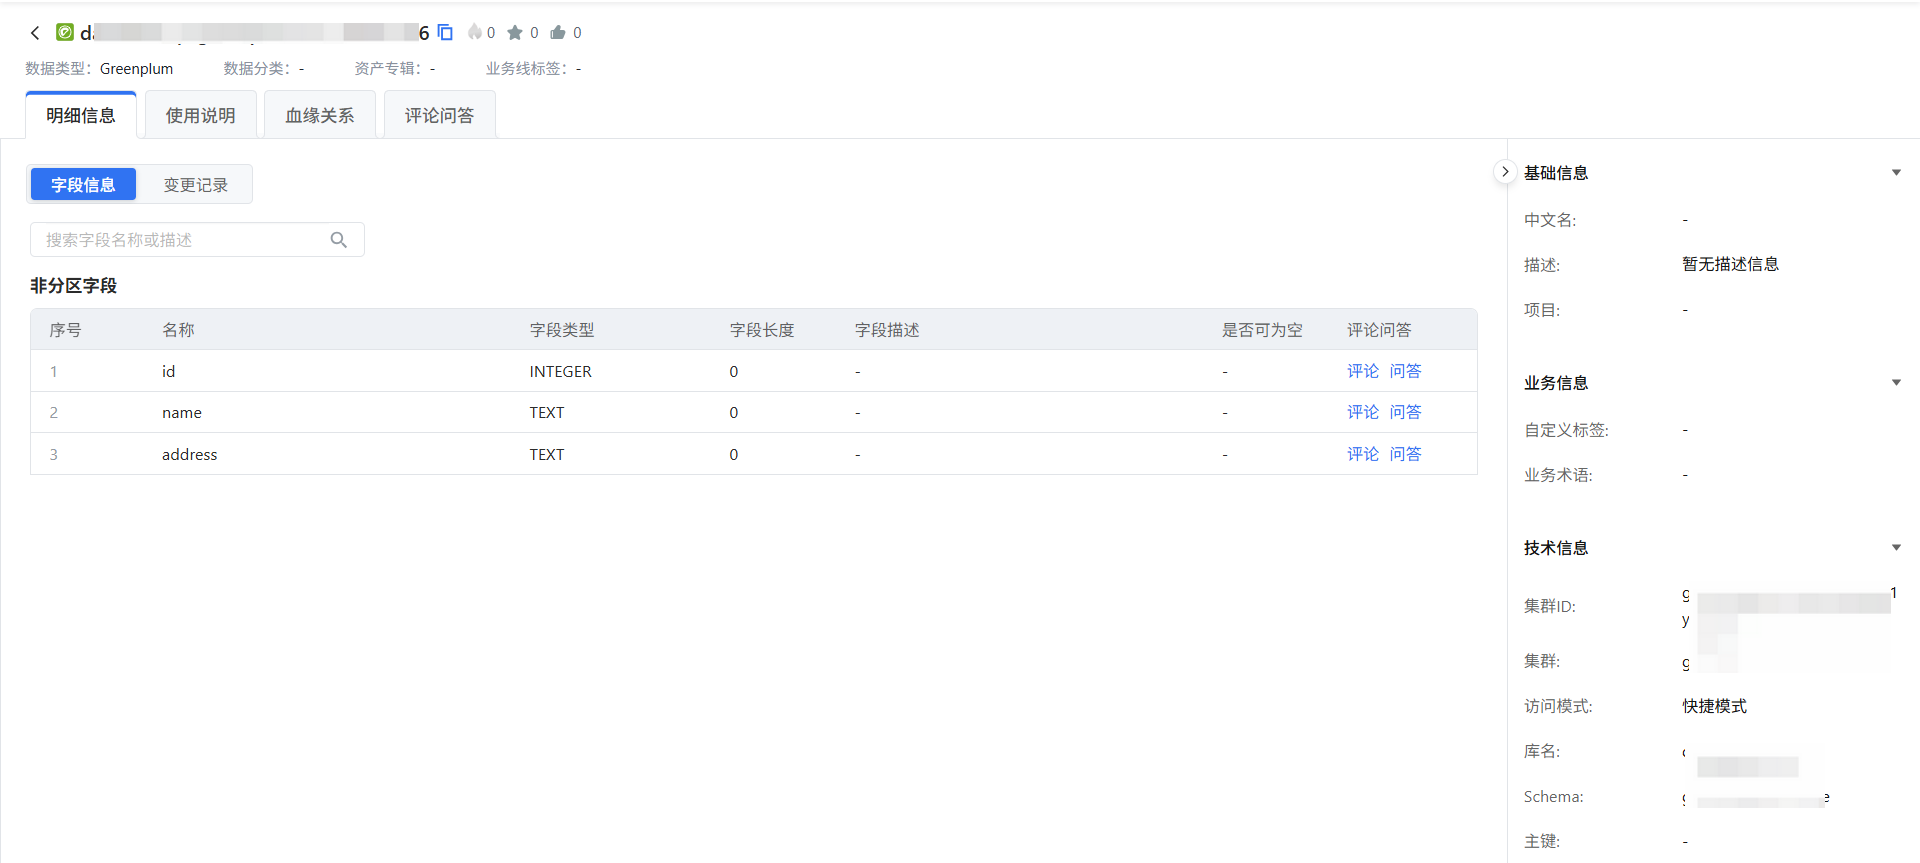This screenshot has height=863, width=1920.
Task: Click the flame popularity icon
Action: pos(475,33)
